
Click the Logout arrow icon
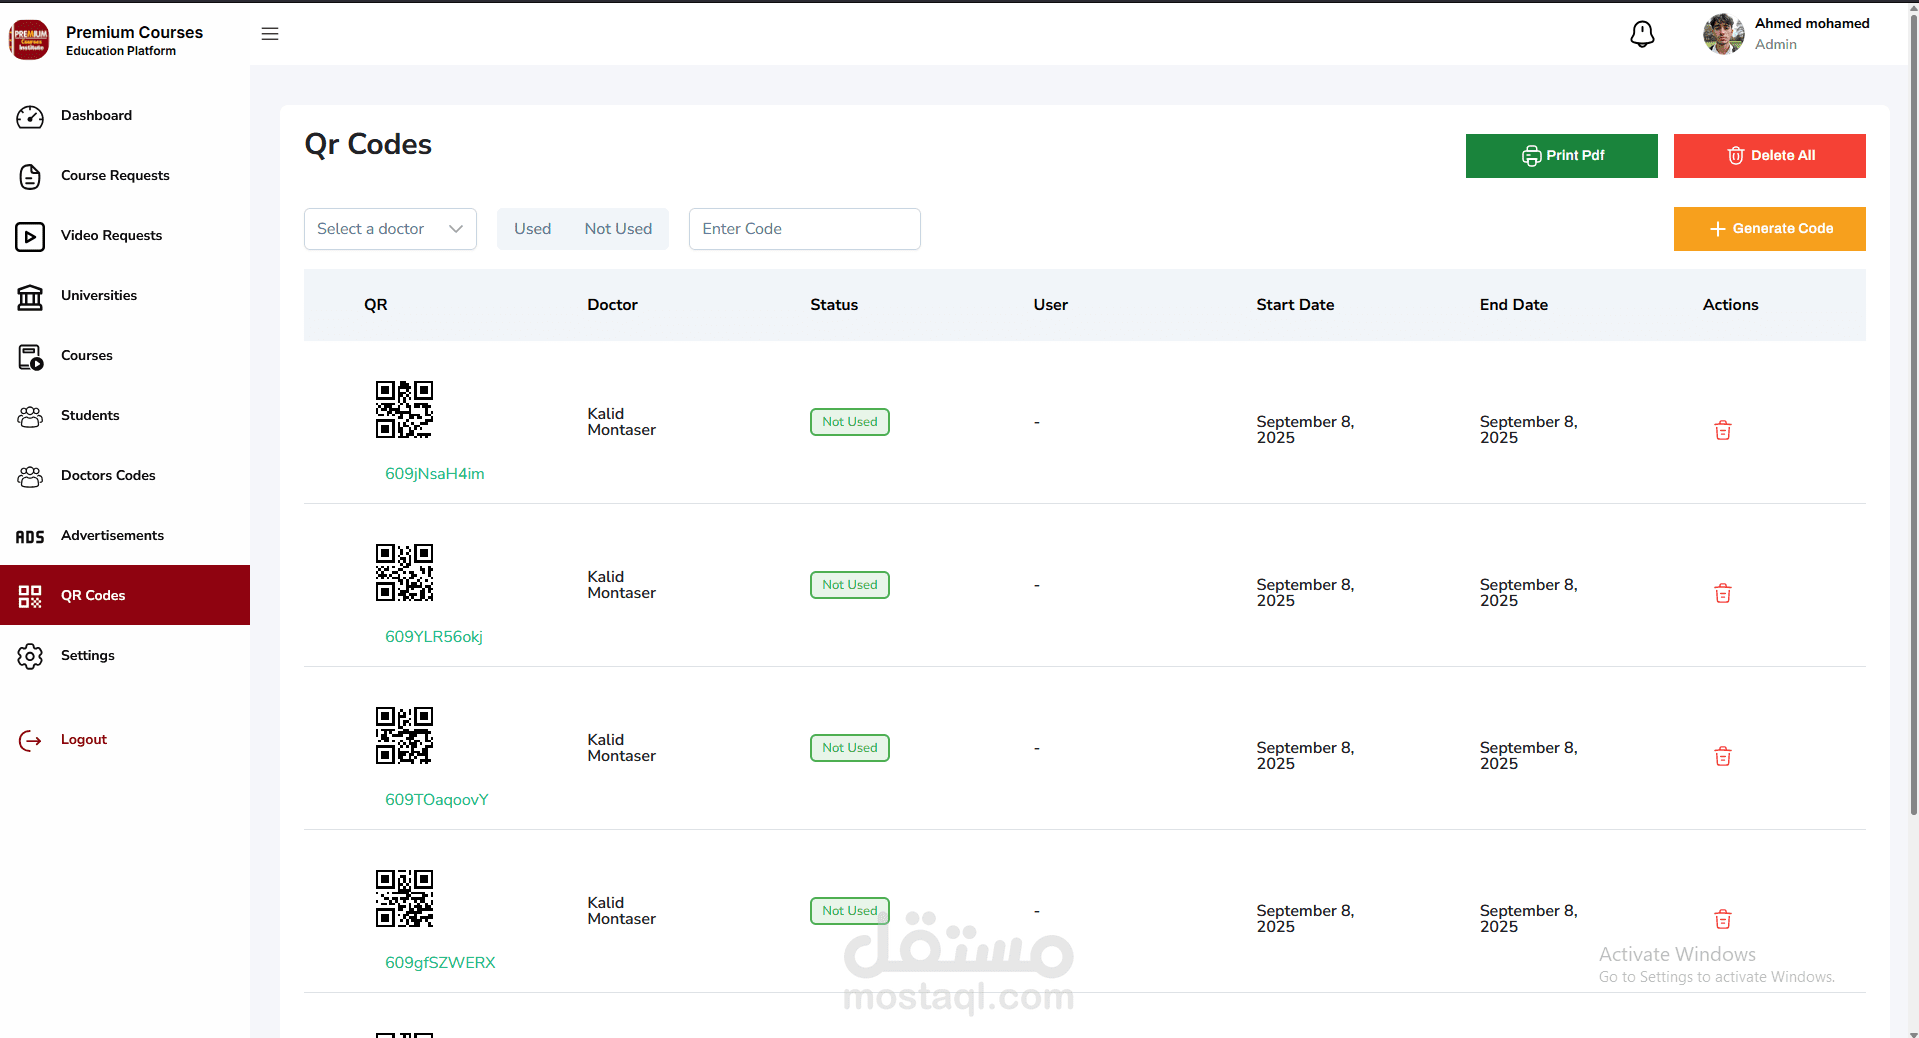coord(30,741)
